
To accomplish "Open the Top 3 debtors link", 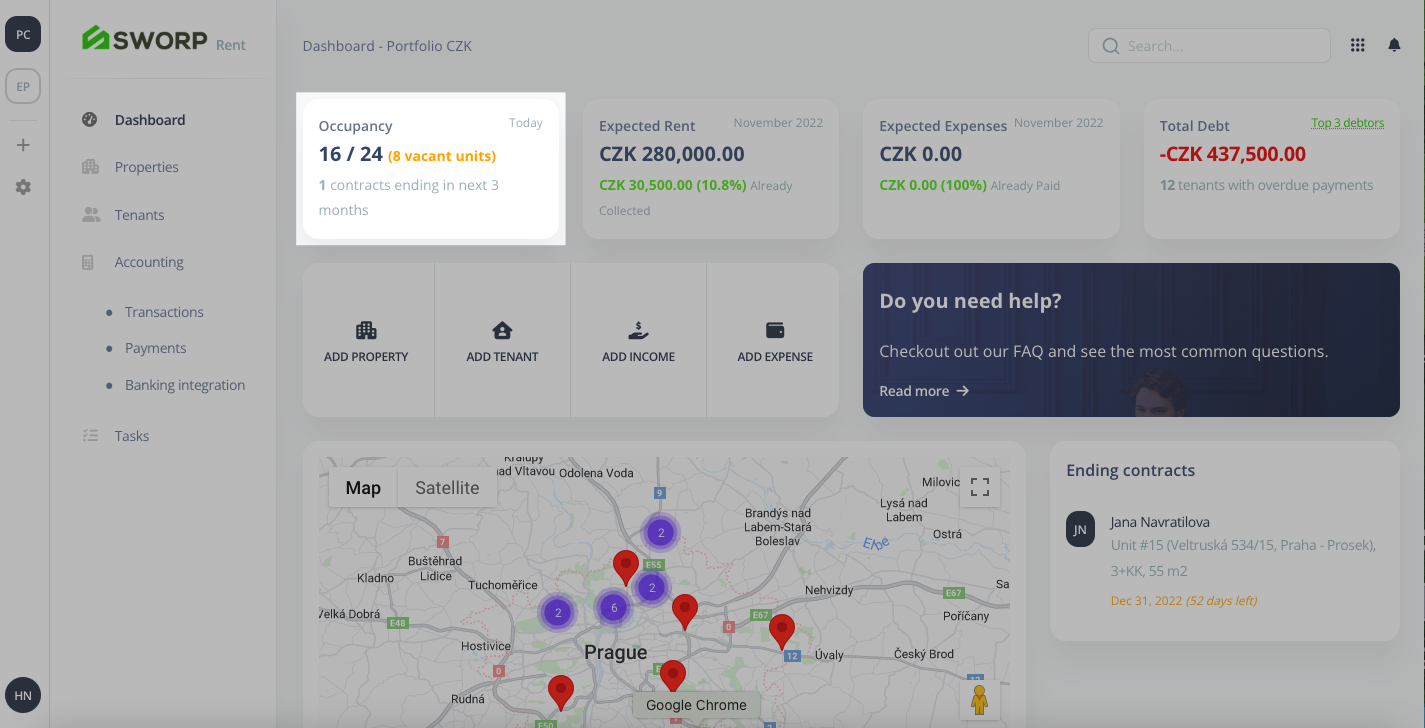I will 1347,121.
